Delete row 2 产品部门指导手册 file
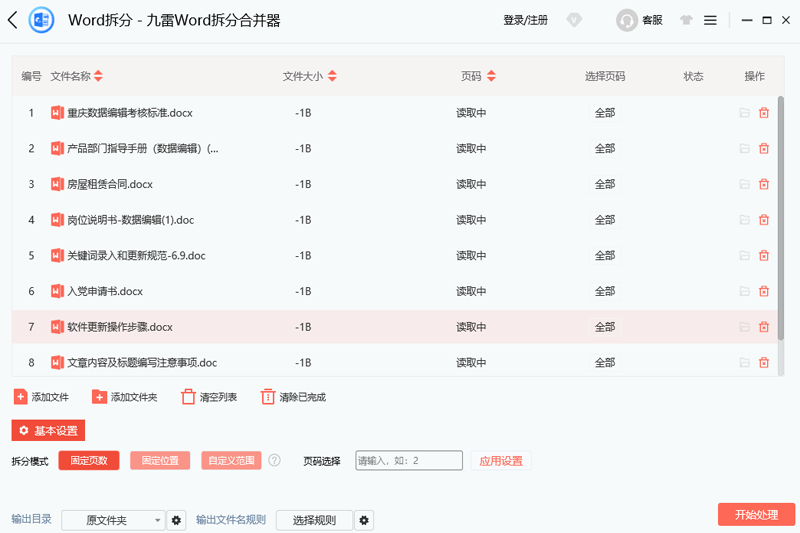The image size is (800, 533). [764, 148]
